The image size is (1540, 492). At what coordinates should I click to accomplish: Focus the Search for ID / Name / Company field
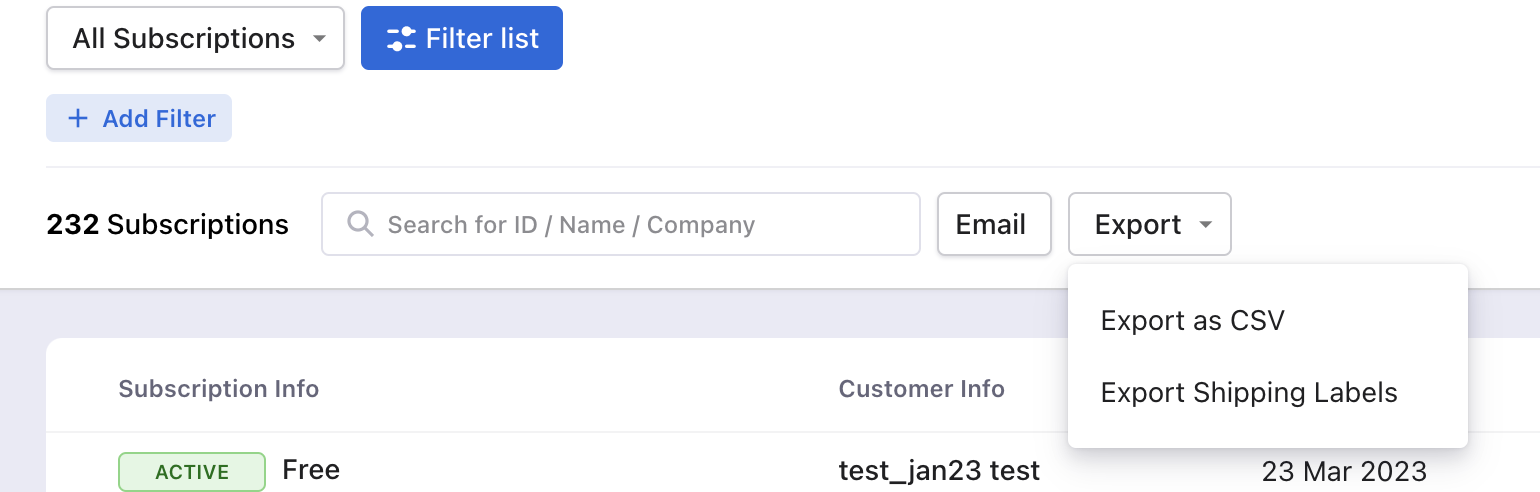[x=621, y=224]
